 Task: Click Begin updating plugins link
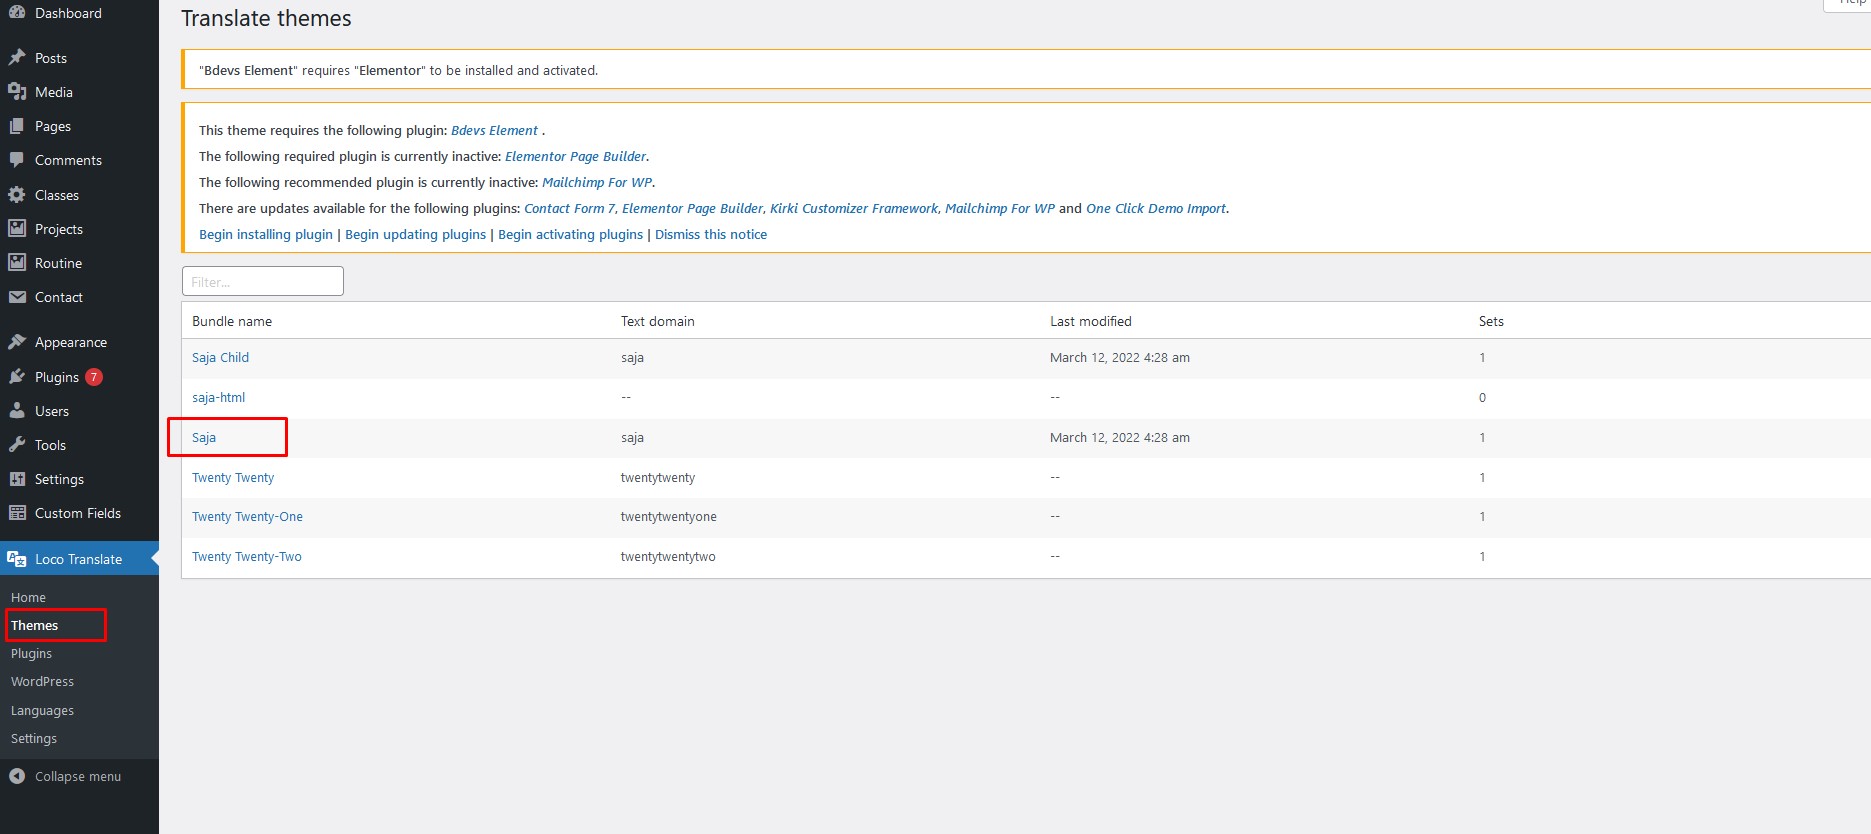tap(415, 234)
